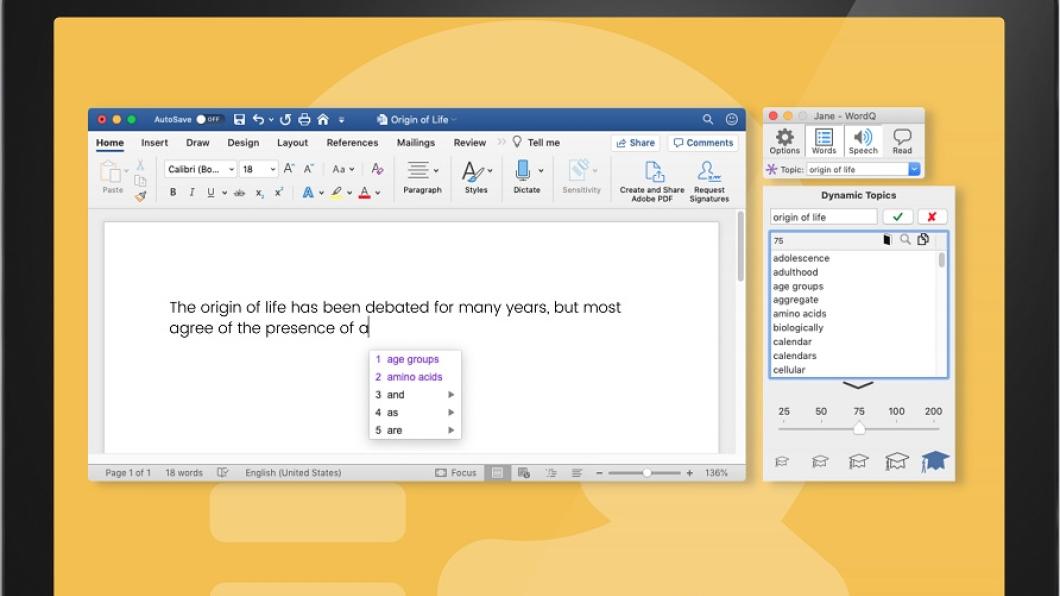Open the Review tab

click(x=469, y=142)
